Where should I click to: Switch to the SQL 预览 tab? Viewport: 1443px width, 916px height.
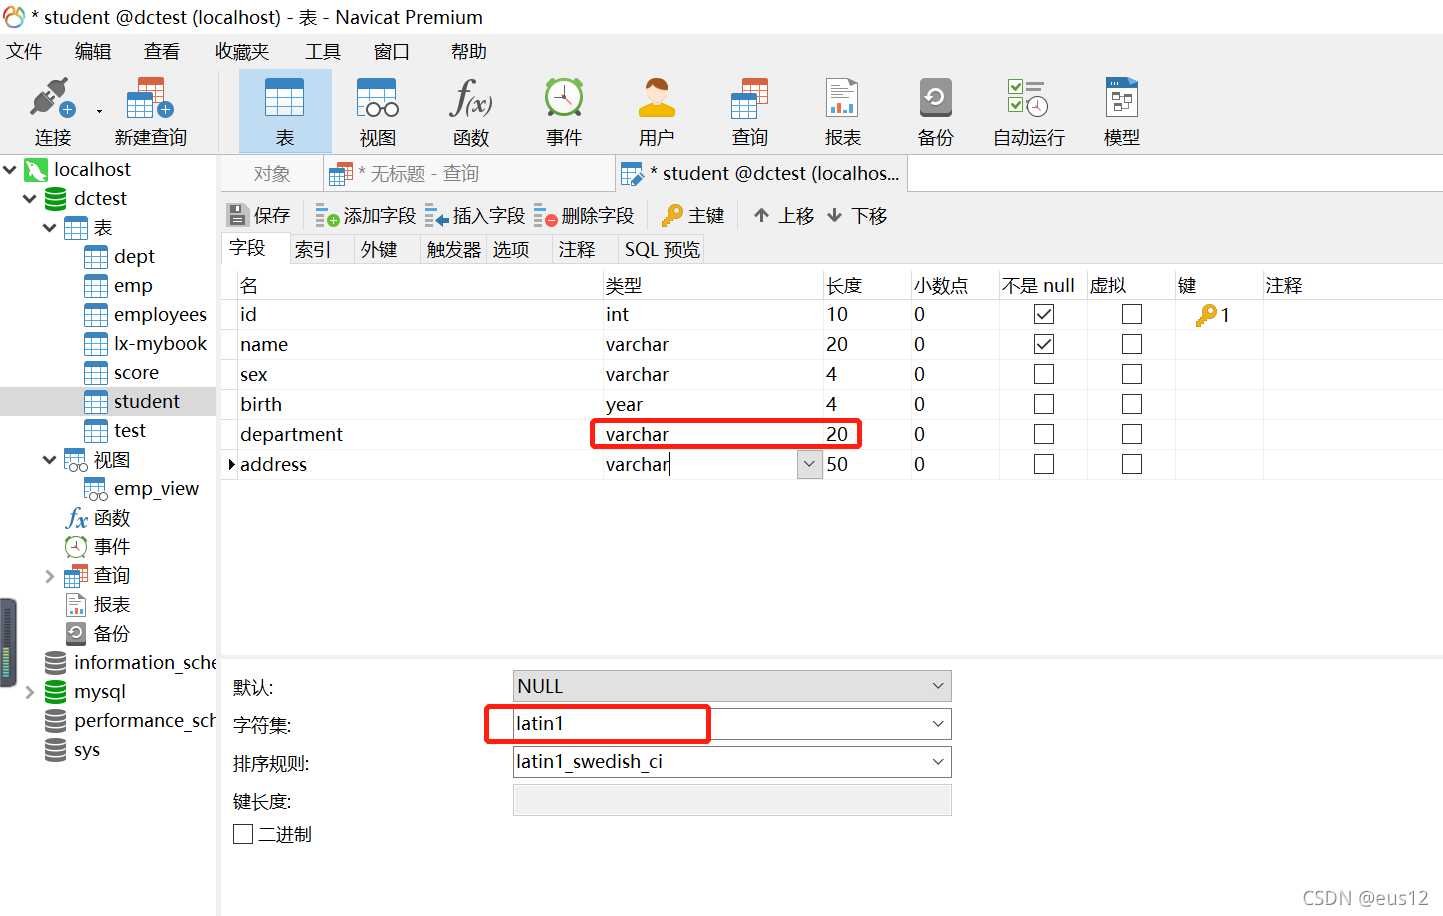662,249
